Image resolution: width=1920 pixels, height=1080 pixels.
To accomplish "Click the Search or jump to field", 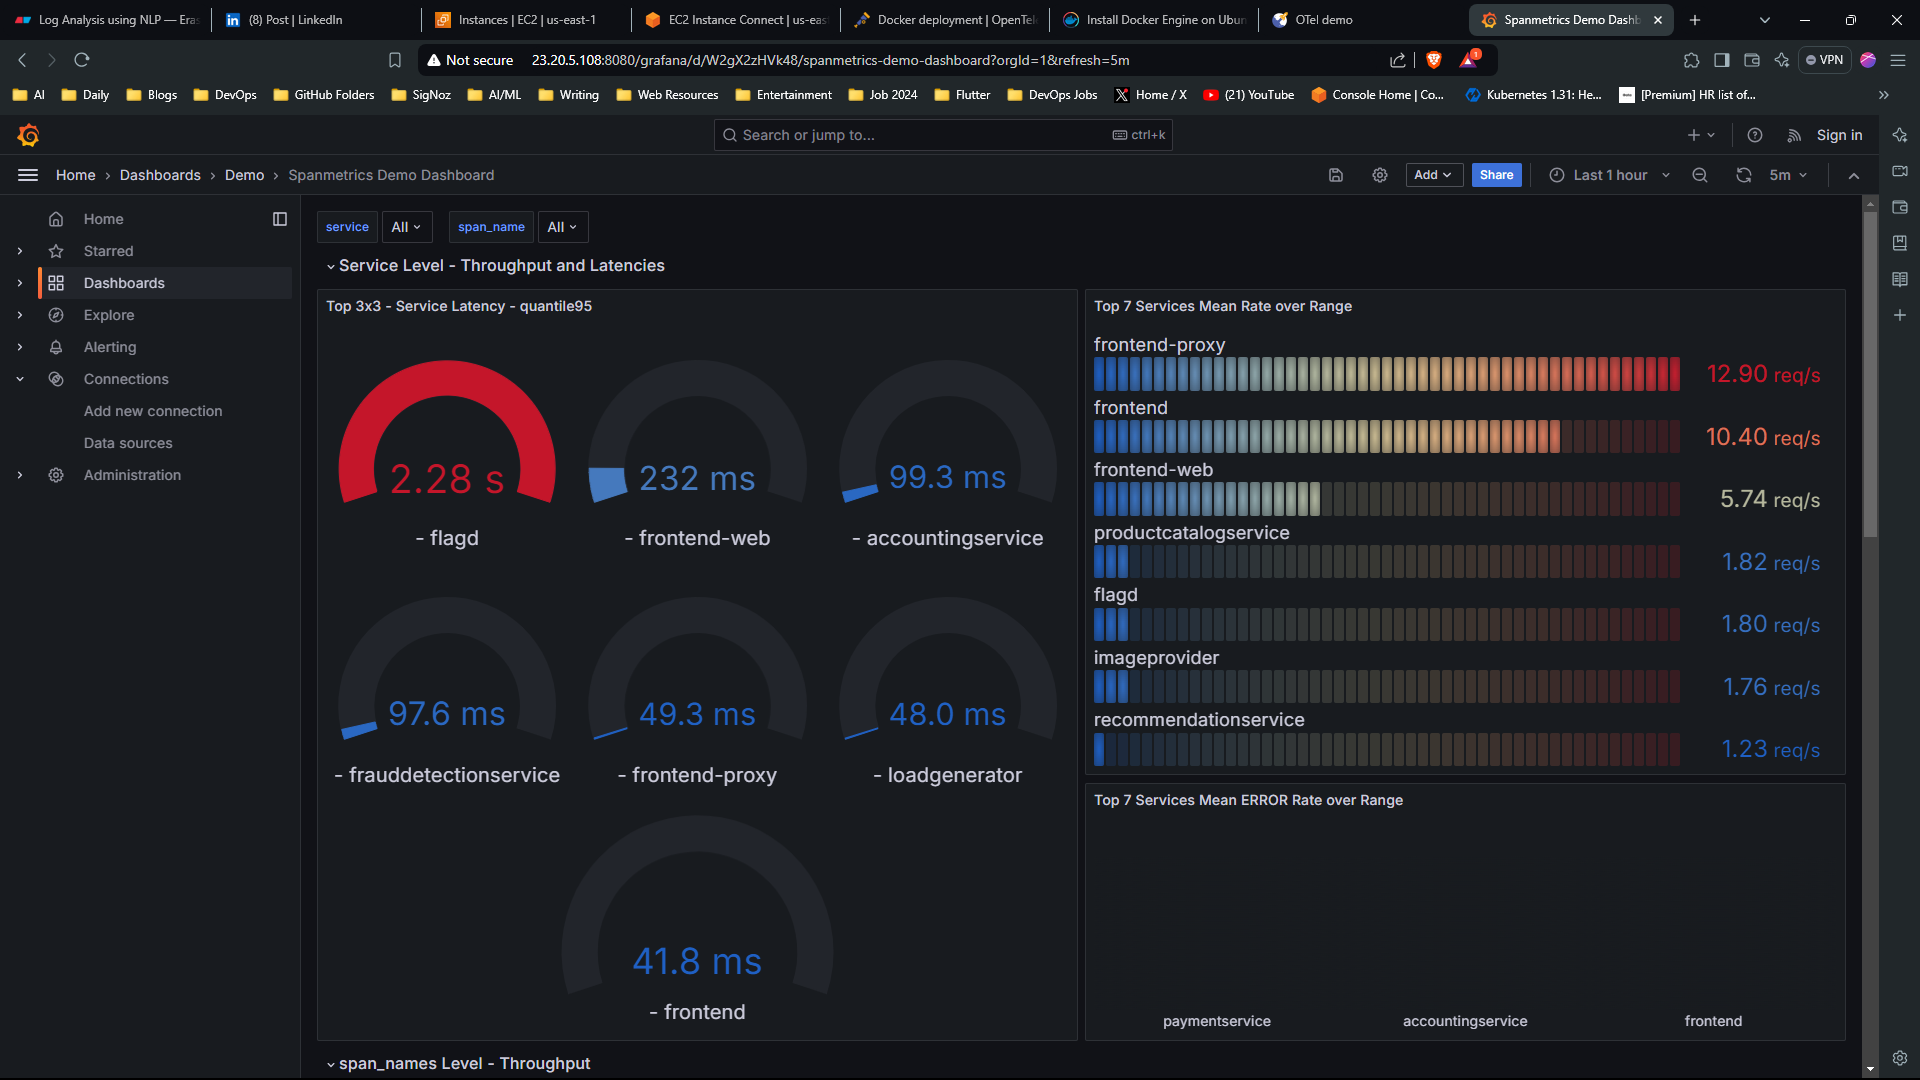I will [x=943, y=135].
